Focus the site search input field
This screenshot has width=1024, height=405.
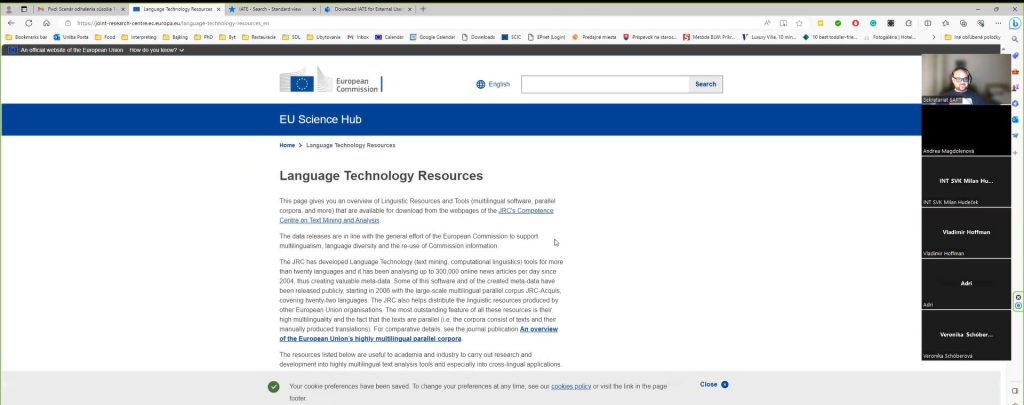coord(605,84)
